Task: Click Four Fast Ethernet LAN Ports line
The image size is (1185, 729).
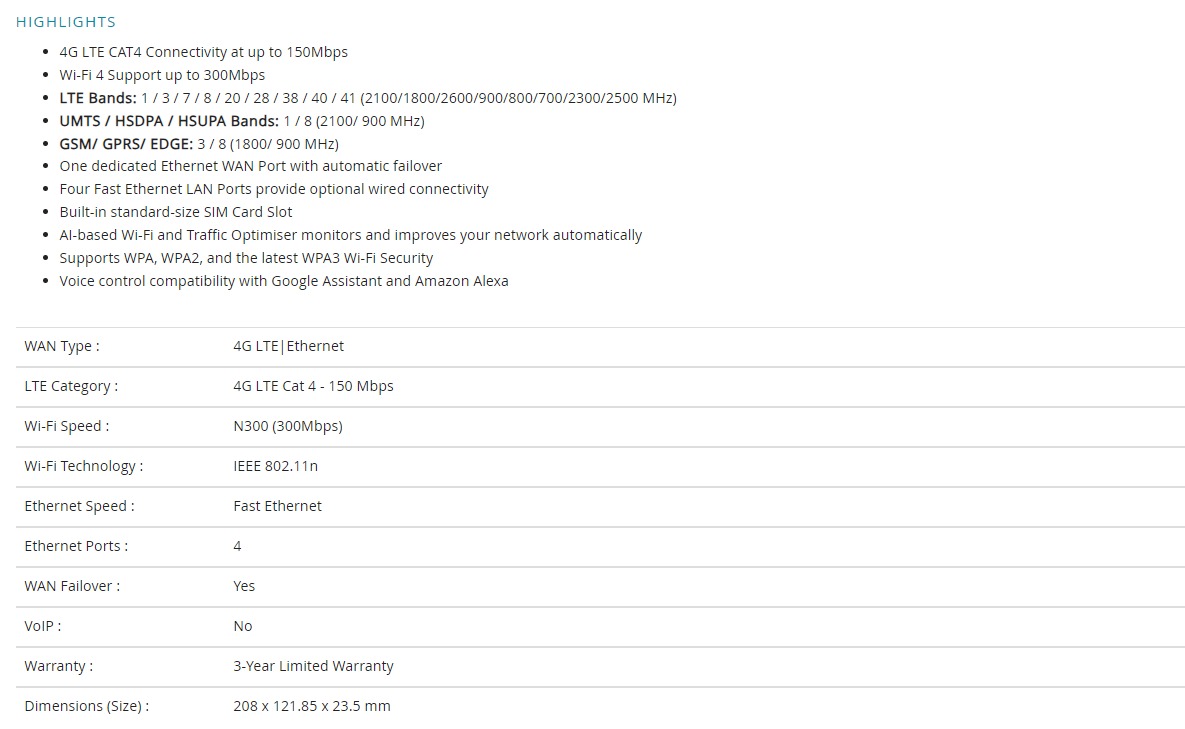Action: point(274,189)
